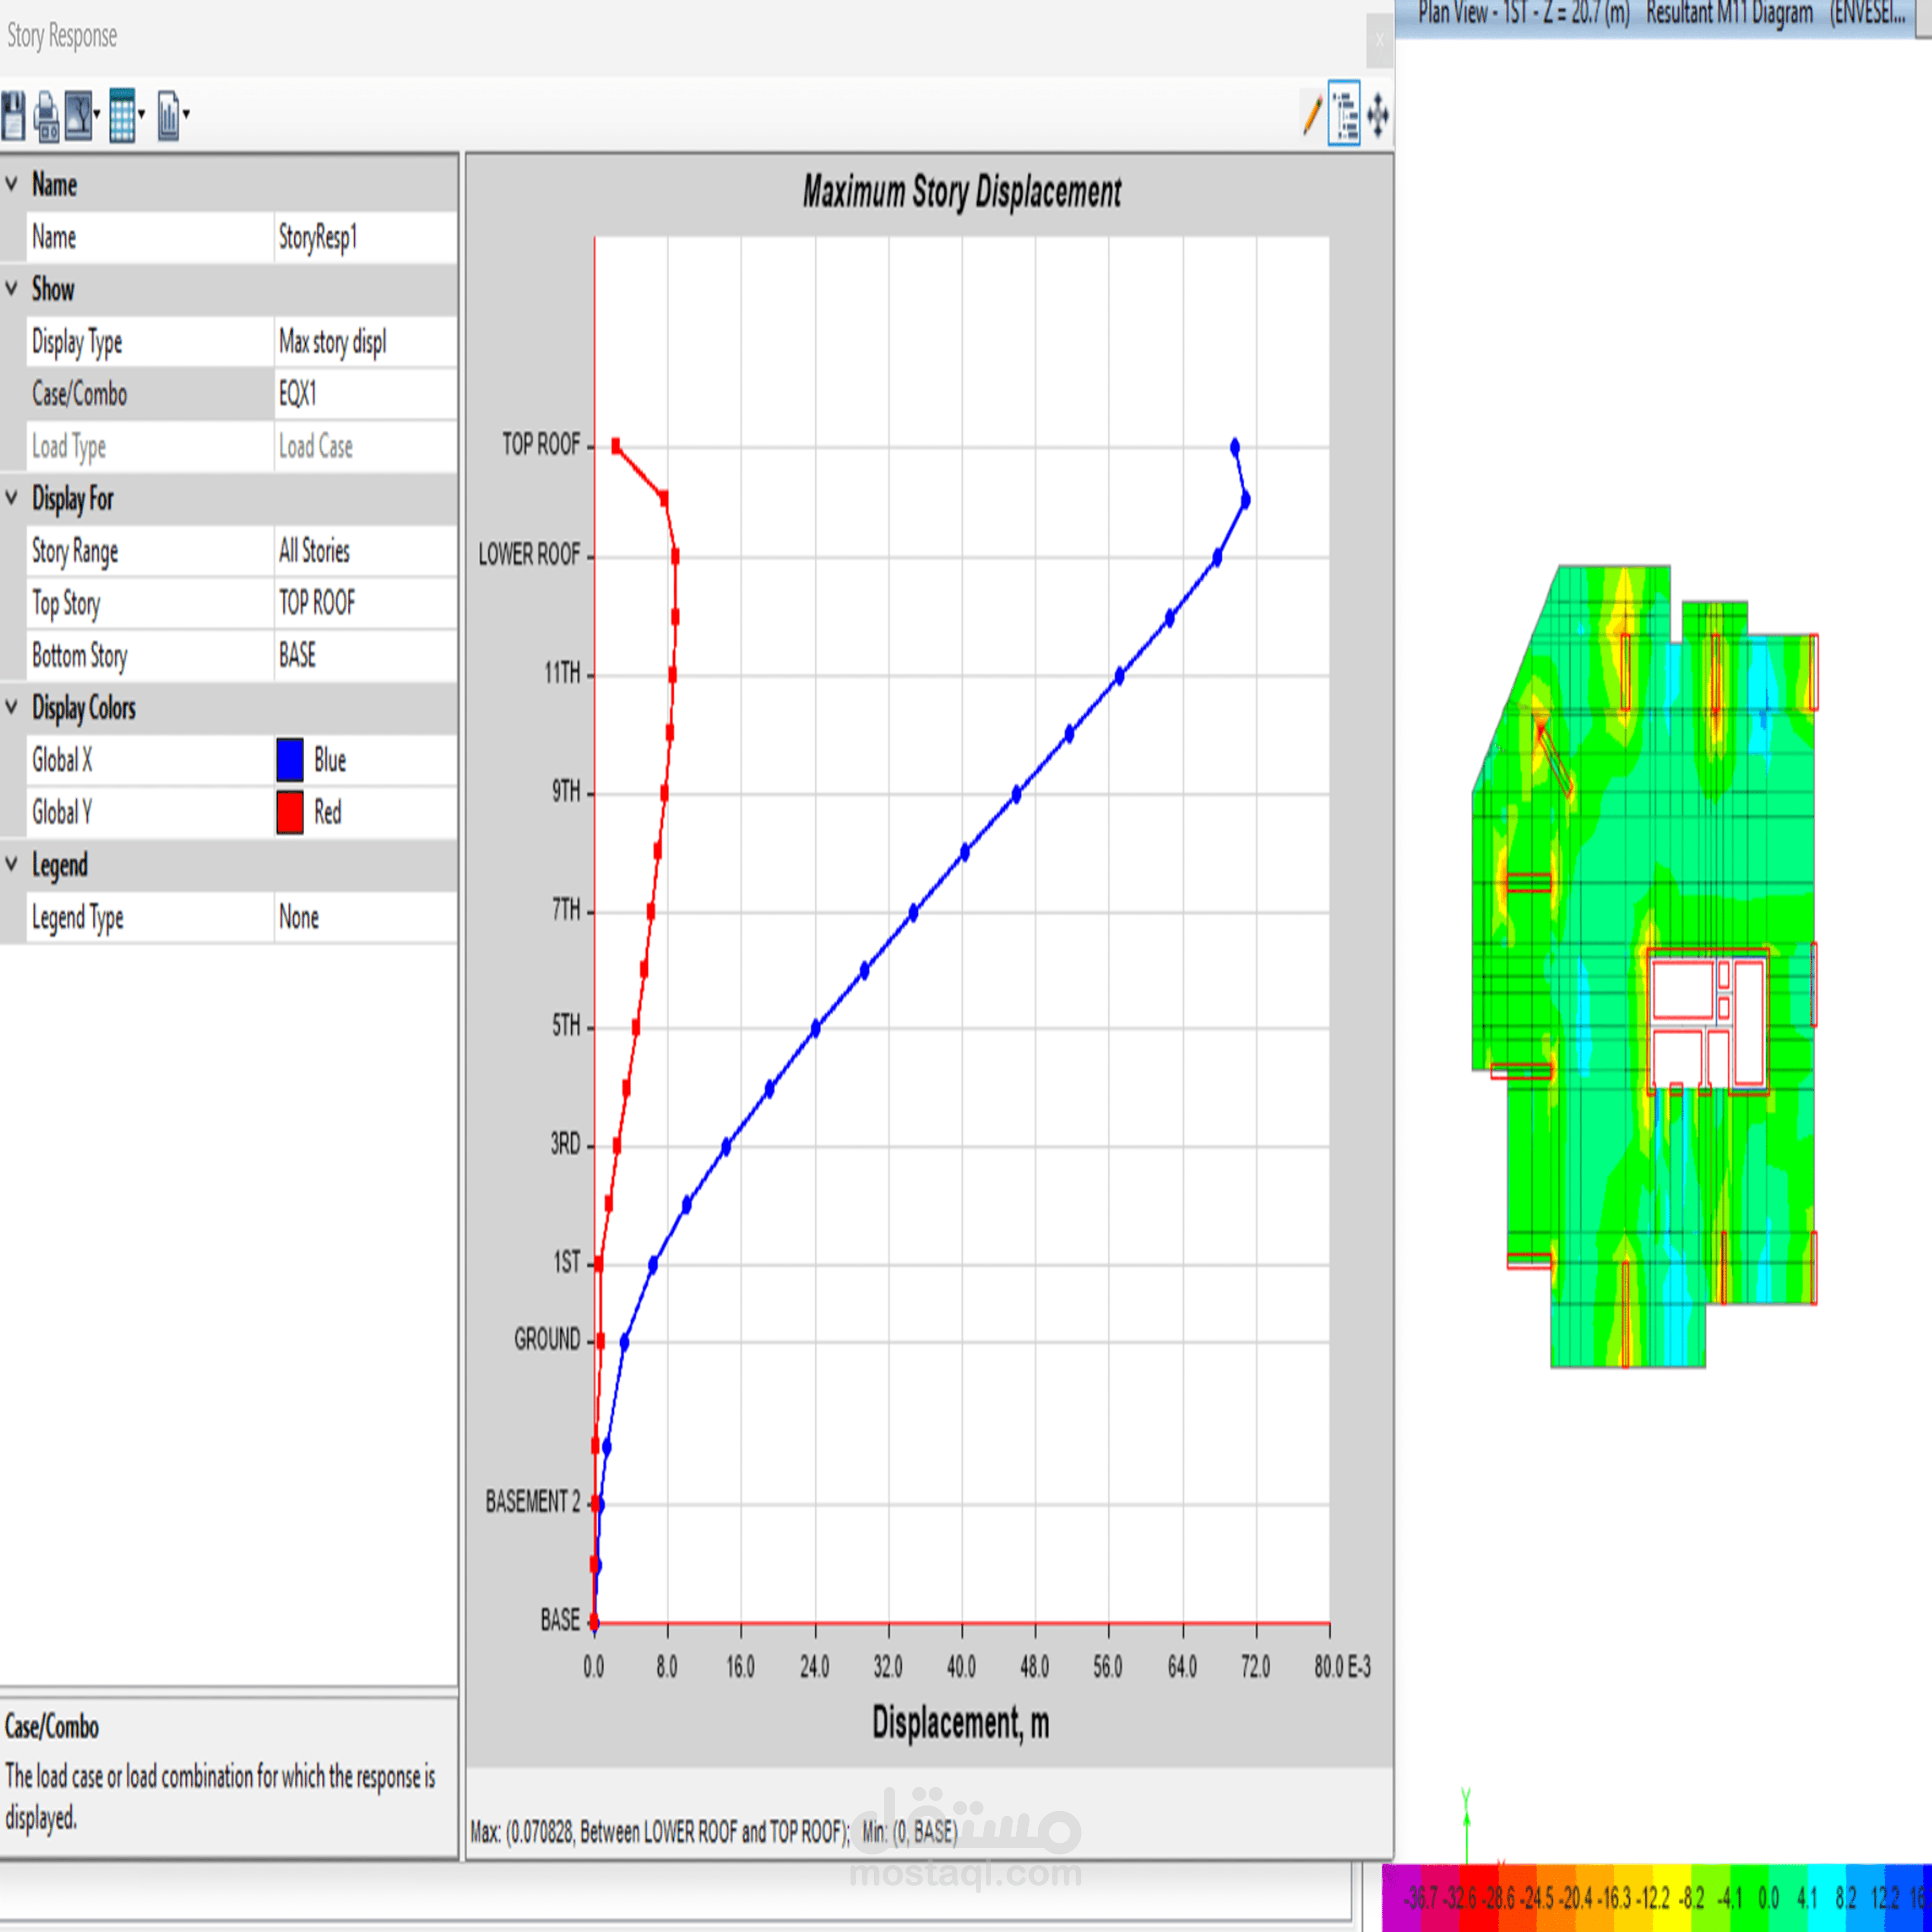Click the red Global Y color swatch
This screenshot has width=1932, height=1932.
click(x=290, y=812)
